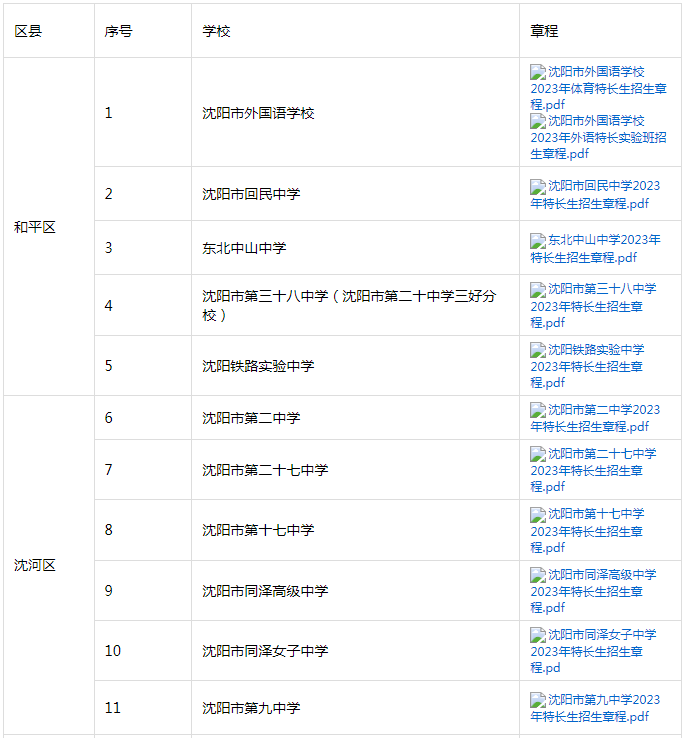Screen dimensions: 684x738
Task: Select the 和平区 district cell
Action: [x=49, y=227]
